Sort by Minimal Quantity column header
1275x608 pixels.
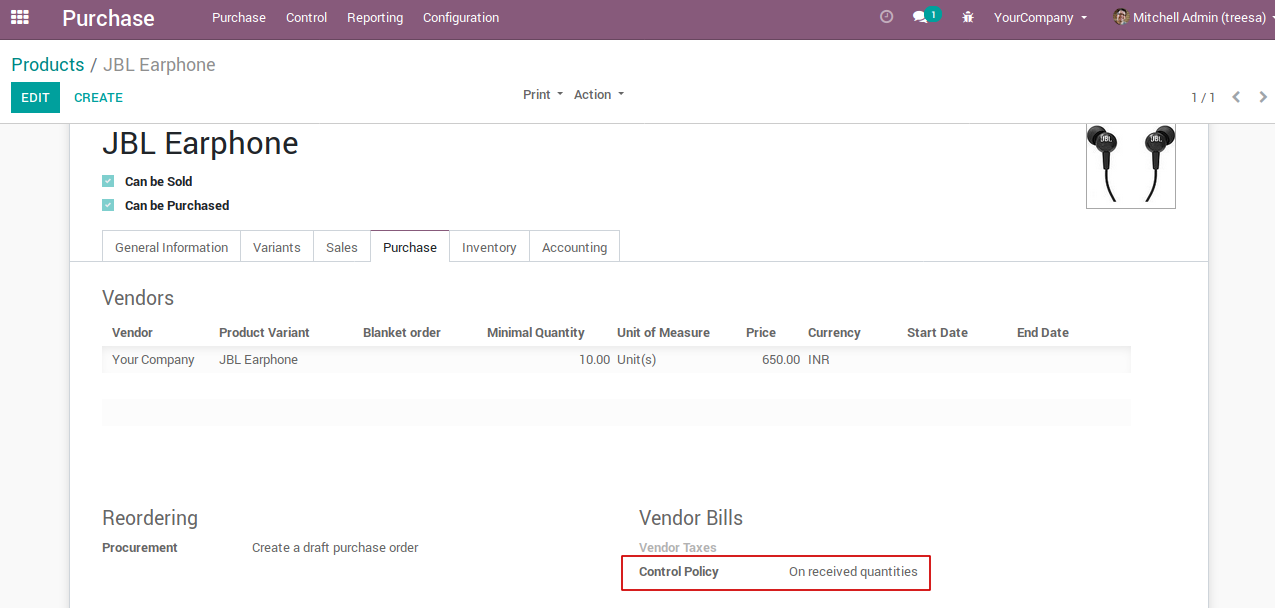(536, 332)
